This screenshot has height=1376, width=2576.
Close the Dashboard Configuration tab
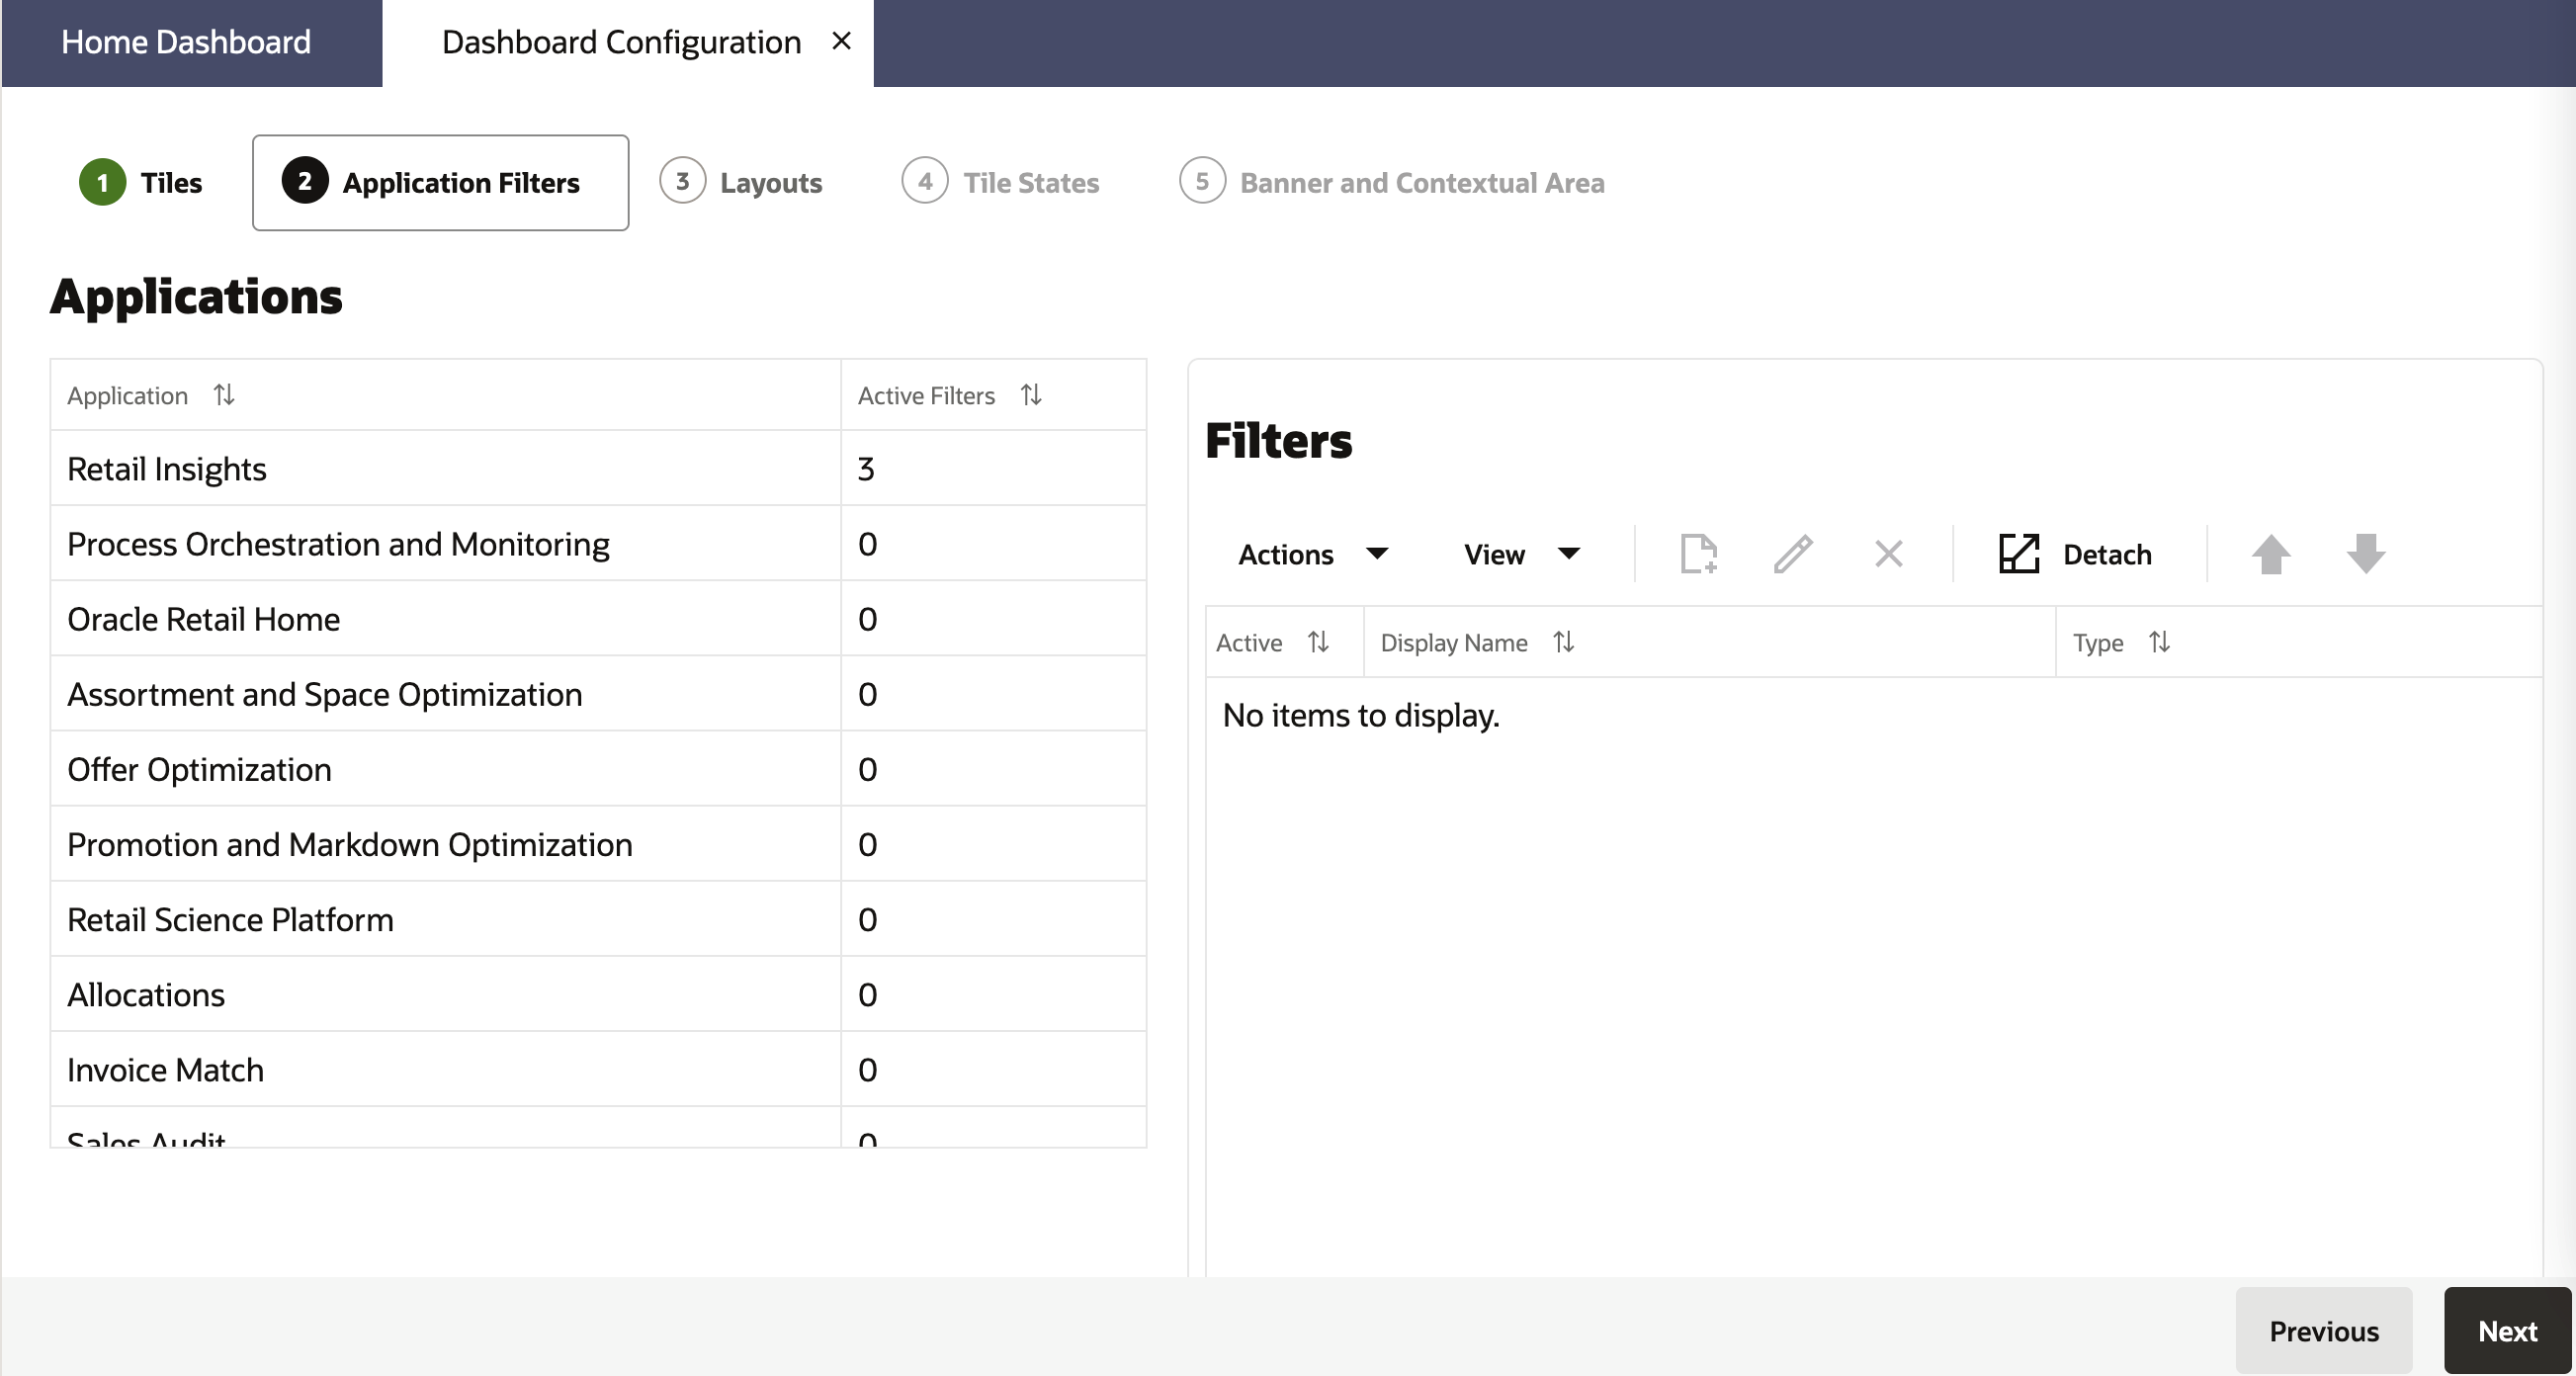click(841, 41)
